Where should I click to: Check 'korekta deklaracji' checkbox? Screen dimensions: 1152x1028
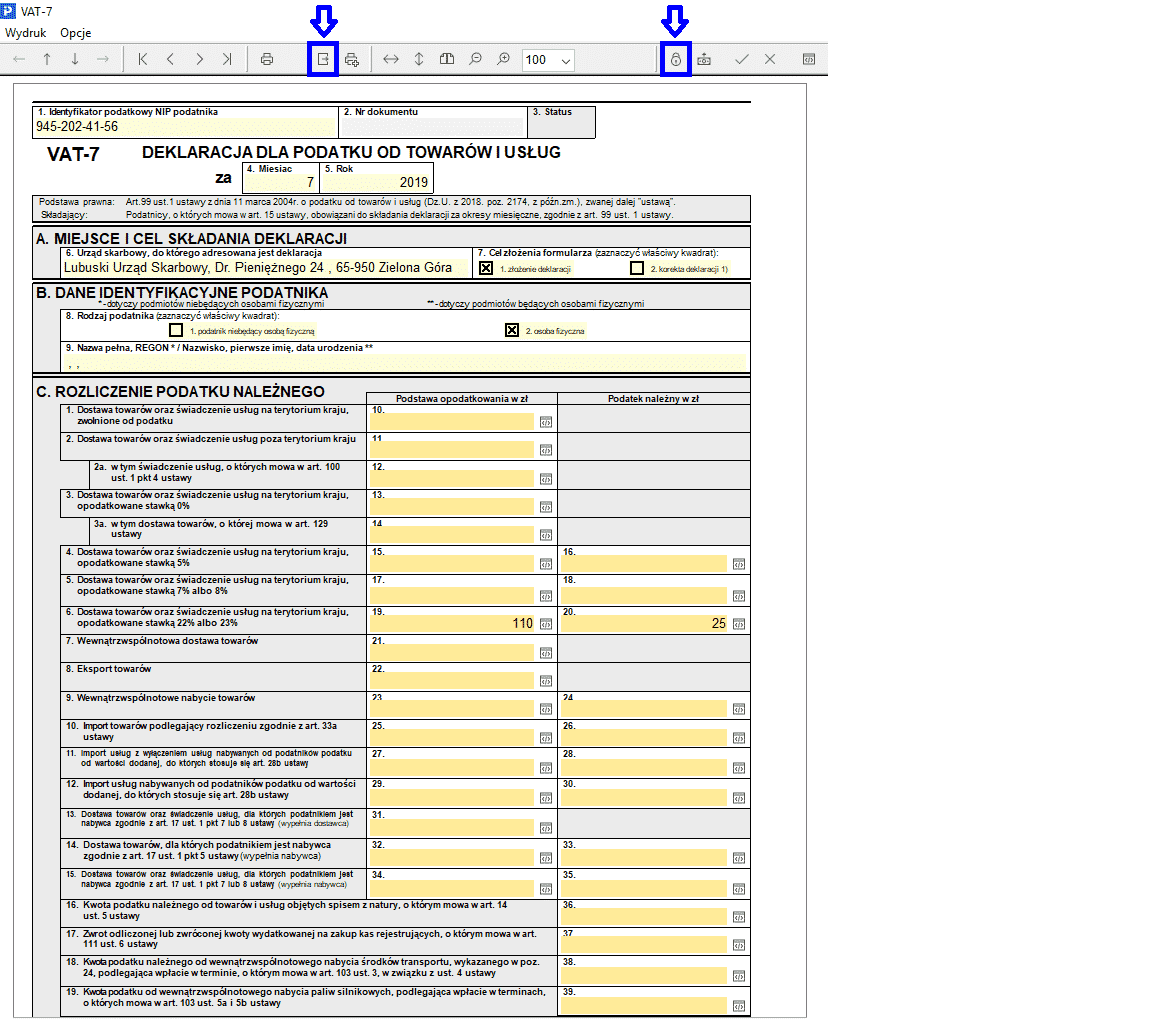[x=637, y=268]
